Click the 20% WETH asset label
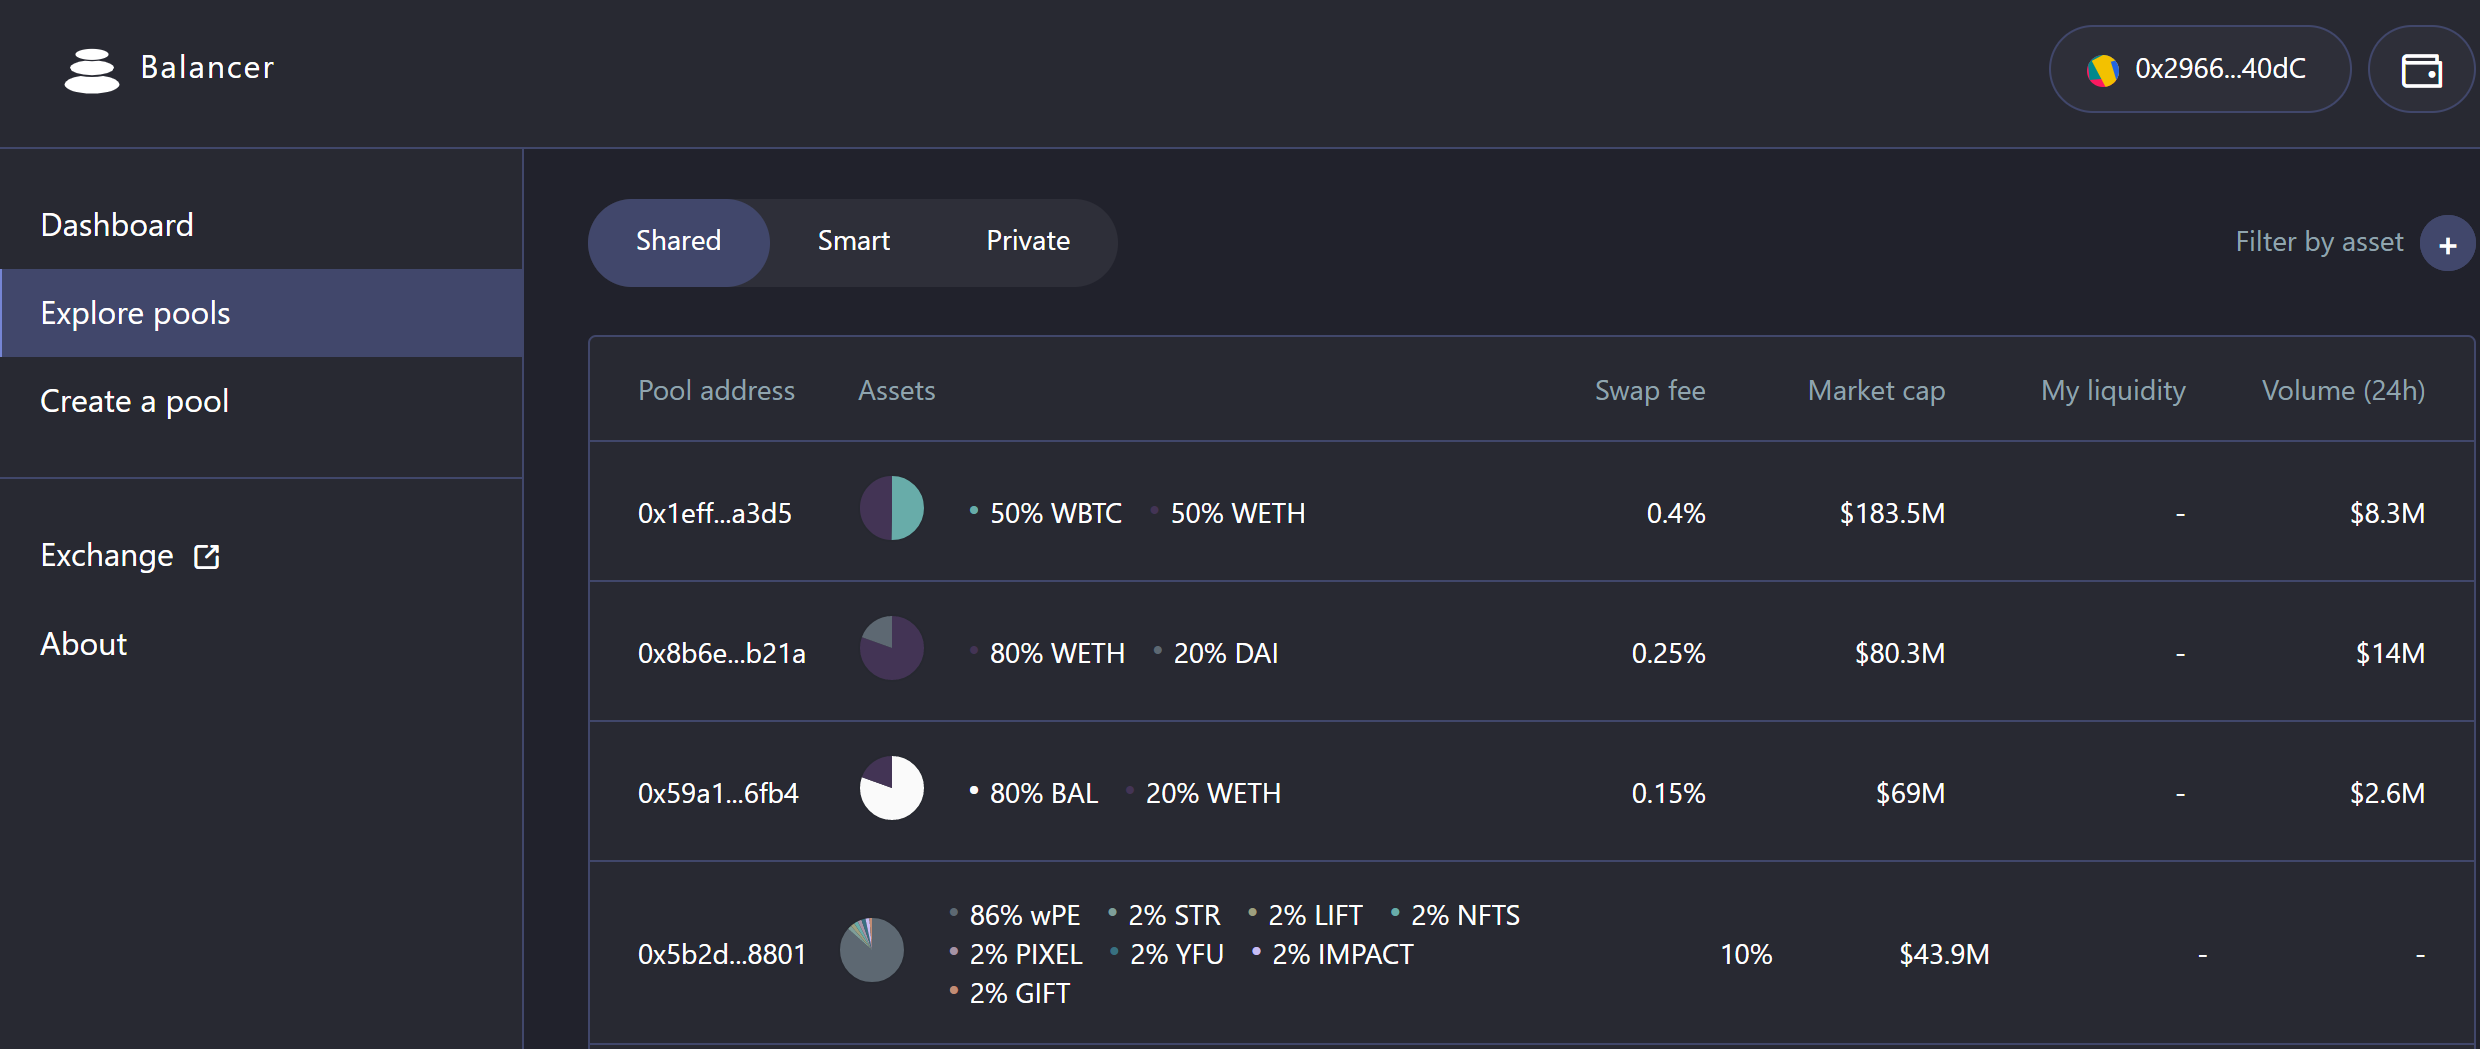This screenshot has height=1049, width=2480. [x=1213, y=793]
